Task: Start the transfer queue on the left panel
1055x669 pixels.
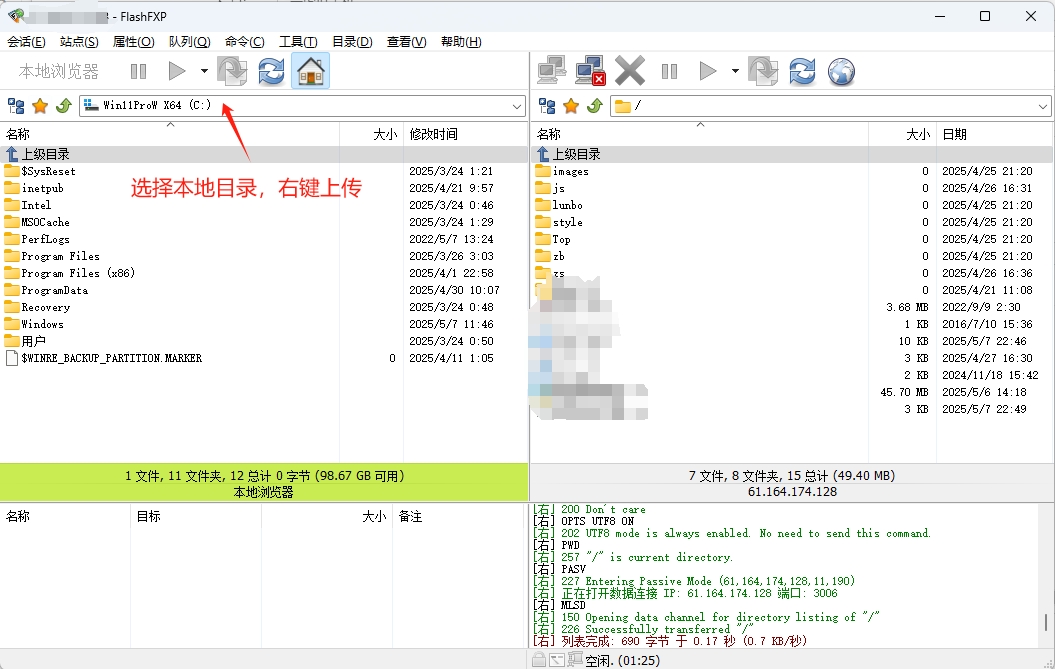Action: [x=175, y=70]
